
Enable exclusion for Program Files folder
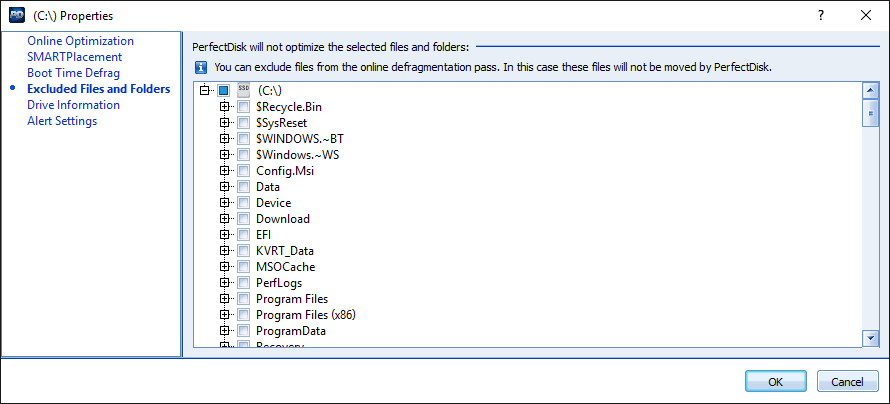coord(243,299)
